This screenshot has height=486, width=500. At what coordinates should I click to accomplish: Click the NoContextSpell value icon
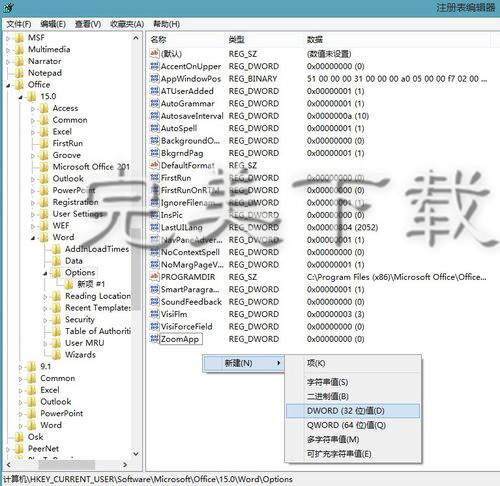click(x=154, y=252)
